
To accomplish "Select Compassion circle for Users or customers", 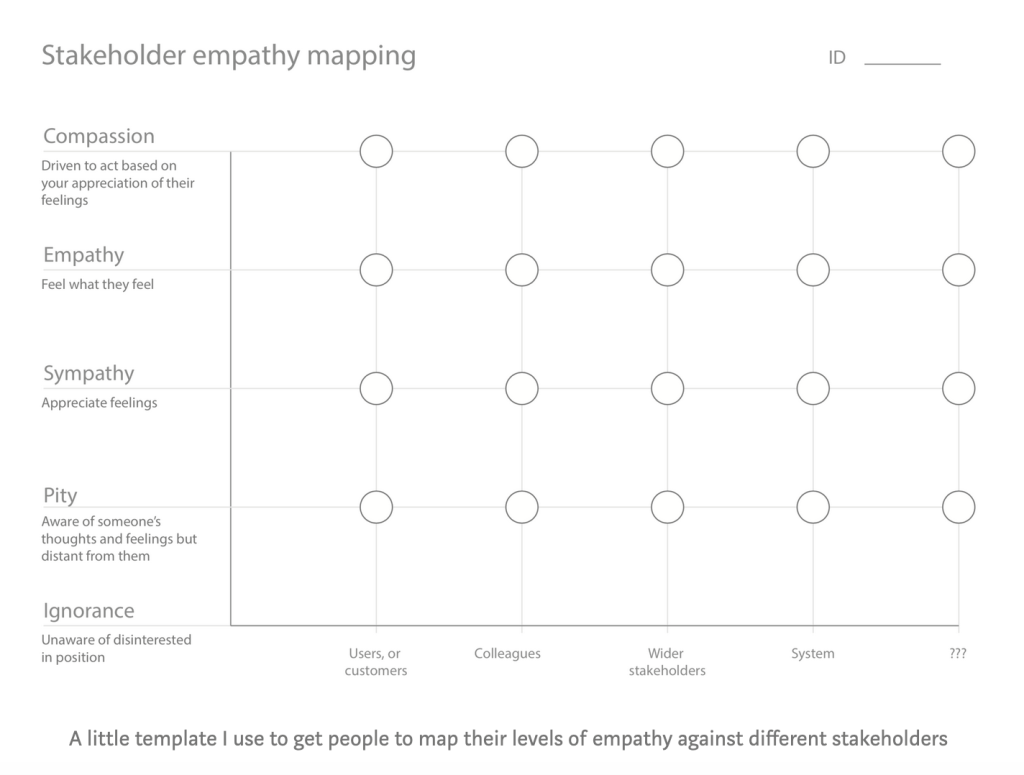I will [x=376, y=152].
